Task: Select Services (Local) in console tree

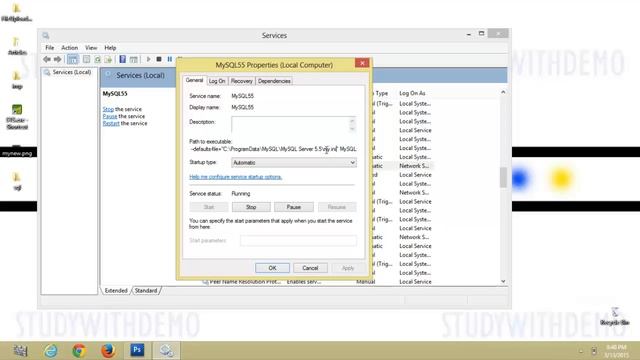Action: [71, 72]
